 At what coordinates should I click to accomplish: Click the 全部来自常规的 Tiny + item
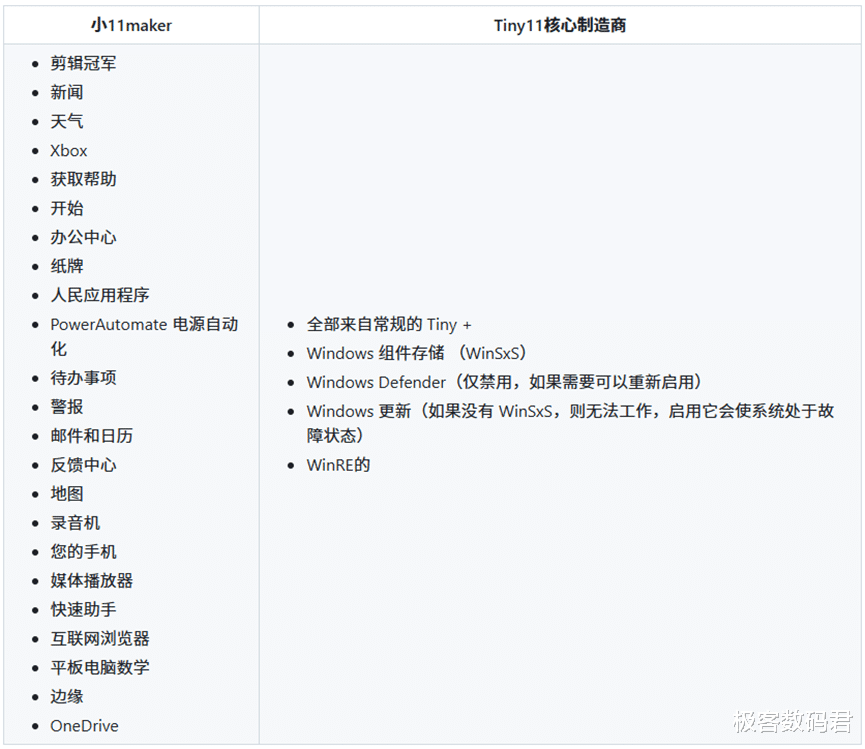pos(389,324)
